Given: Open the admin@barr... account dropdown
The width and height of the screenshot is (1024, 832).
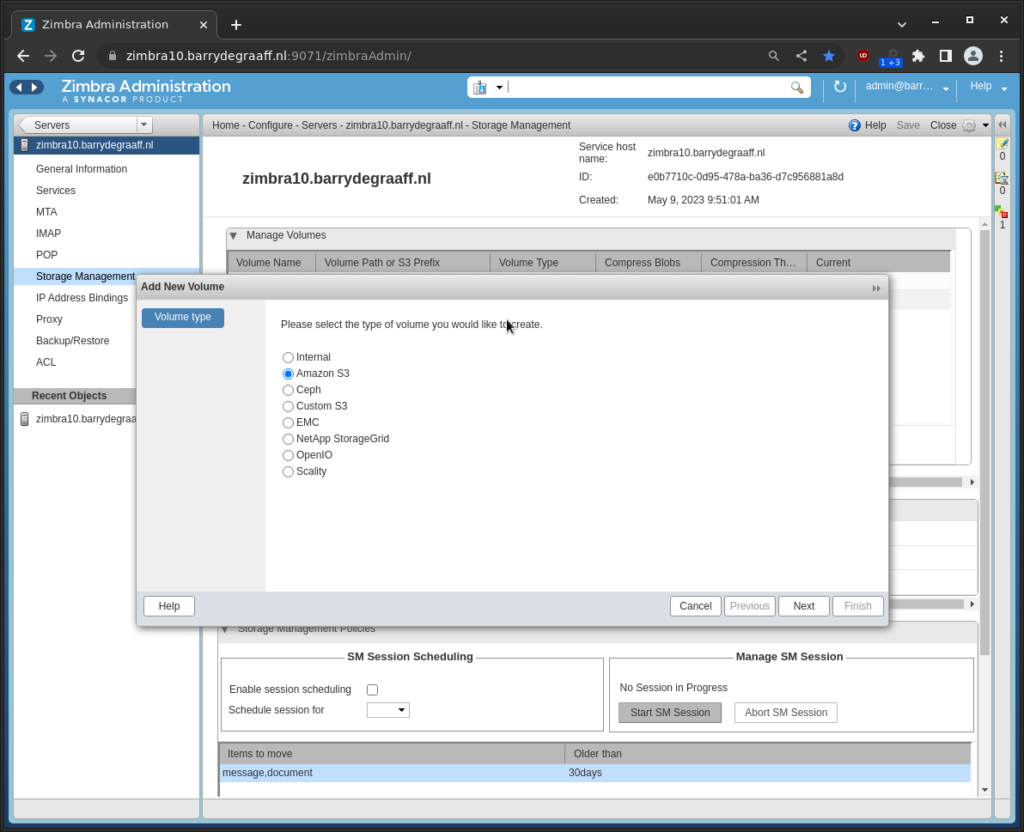Looking at the screenshot, I should pos(946,88).
